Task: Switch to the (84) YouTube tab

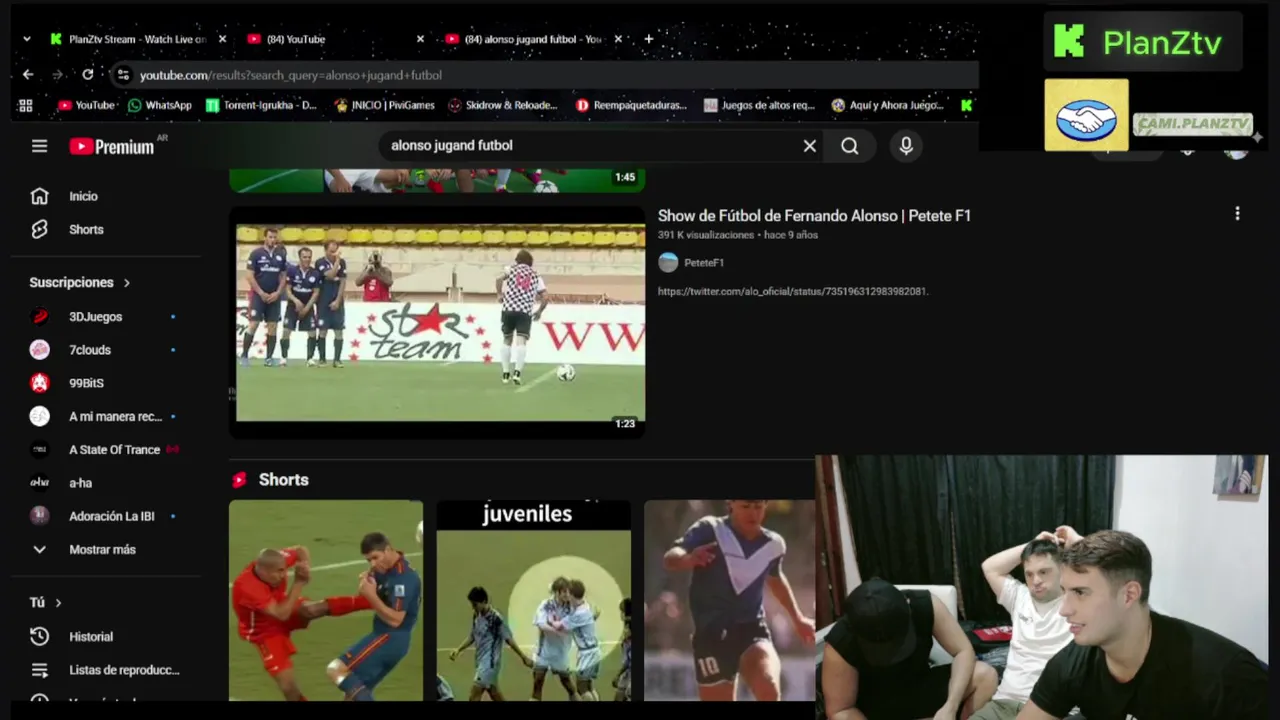Action: [296, 39]
